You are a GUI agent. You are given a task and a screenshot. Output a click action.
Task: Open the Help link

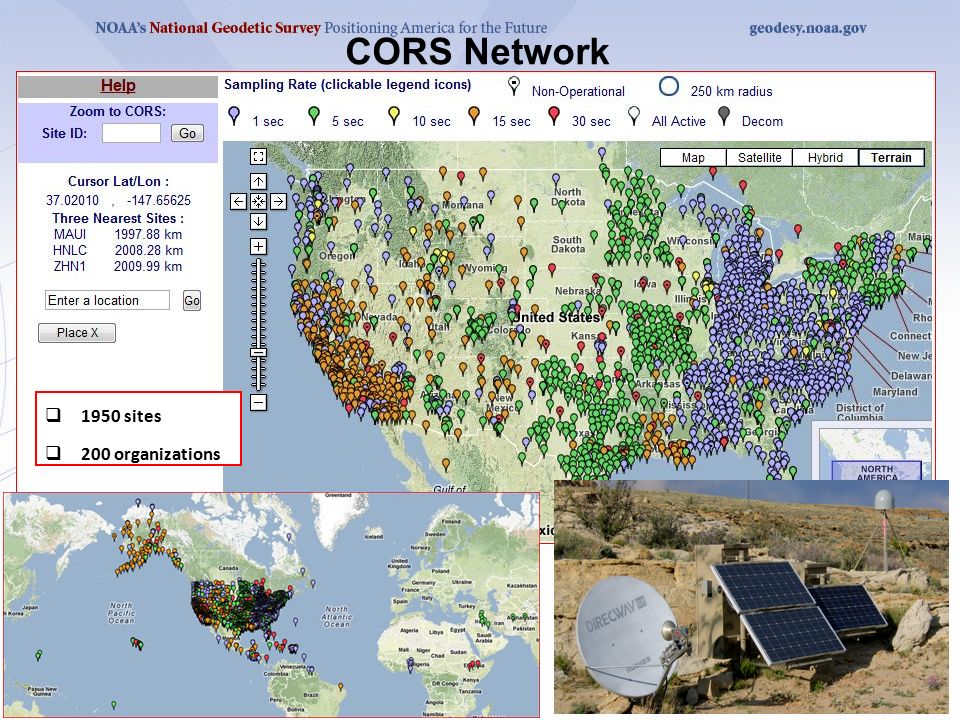[118, 86]
